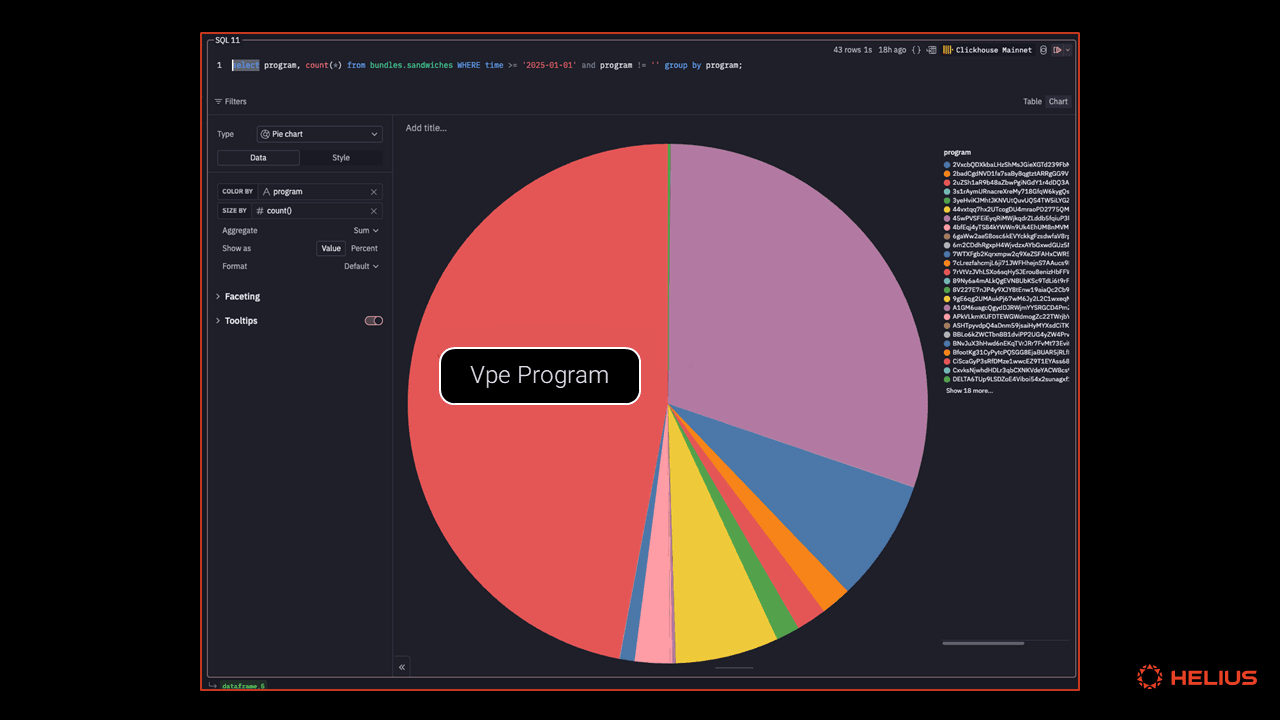The image size is (1280, 720).
Task: Click the run query play icon
Action: click(1057, 50)
